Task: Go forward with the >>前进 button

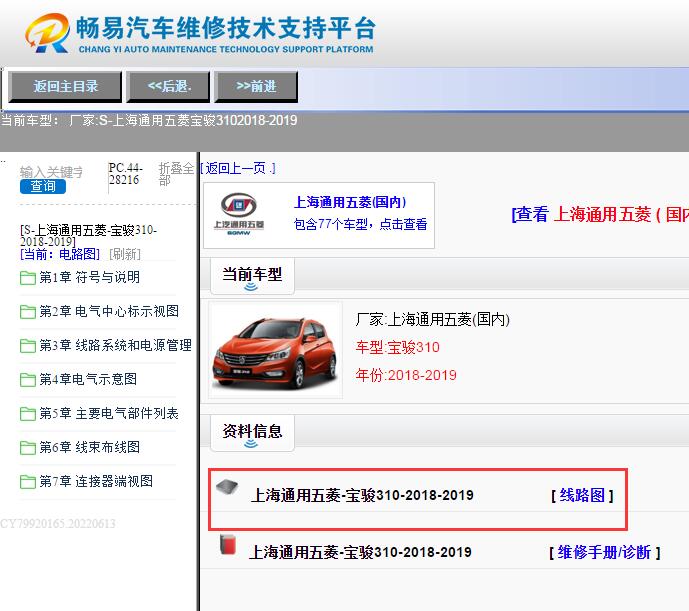Action: point(256,87)
